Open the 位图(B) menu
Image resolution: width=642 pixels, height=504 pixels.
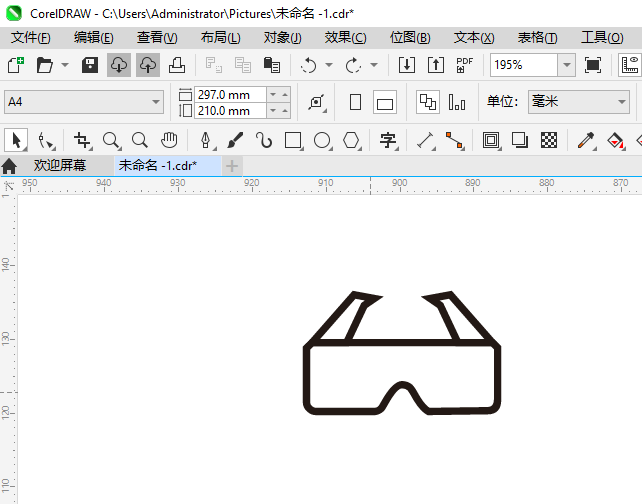410,38
